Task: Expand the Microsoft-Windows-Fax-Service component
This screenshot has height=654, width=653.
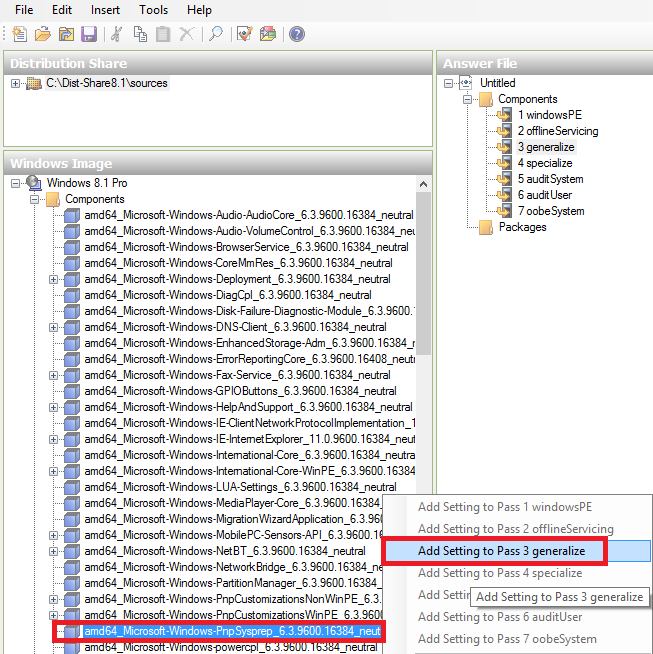Action: point(53,375)
